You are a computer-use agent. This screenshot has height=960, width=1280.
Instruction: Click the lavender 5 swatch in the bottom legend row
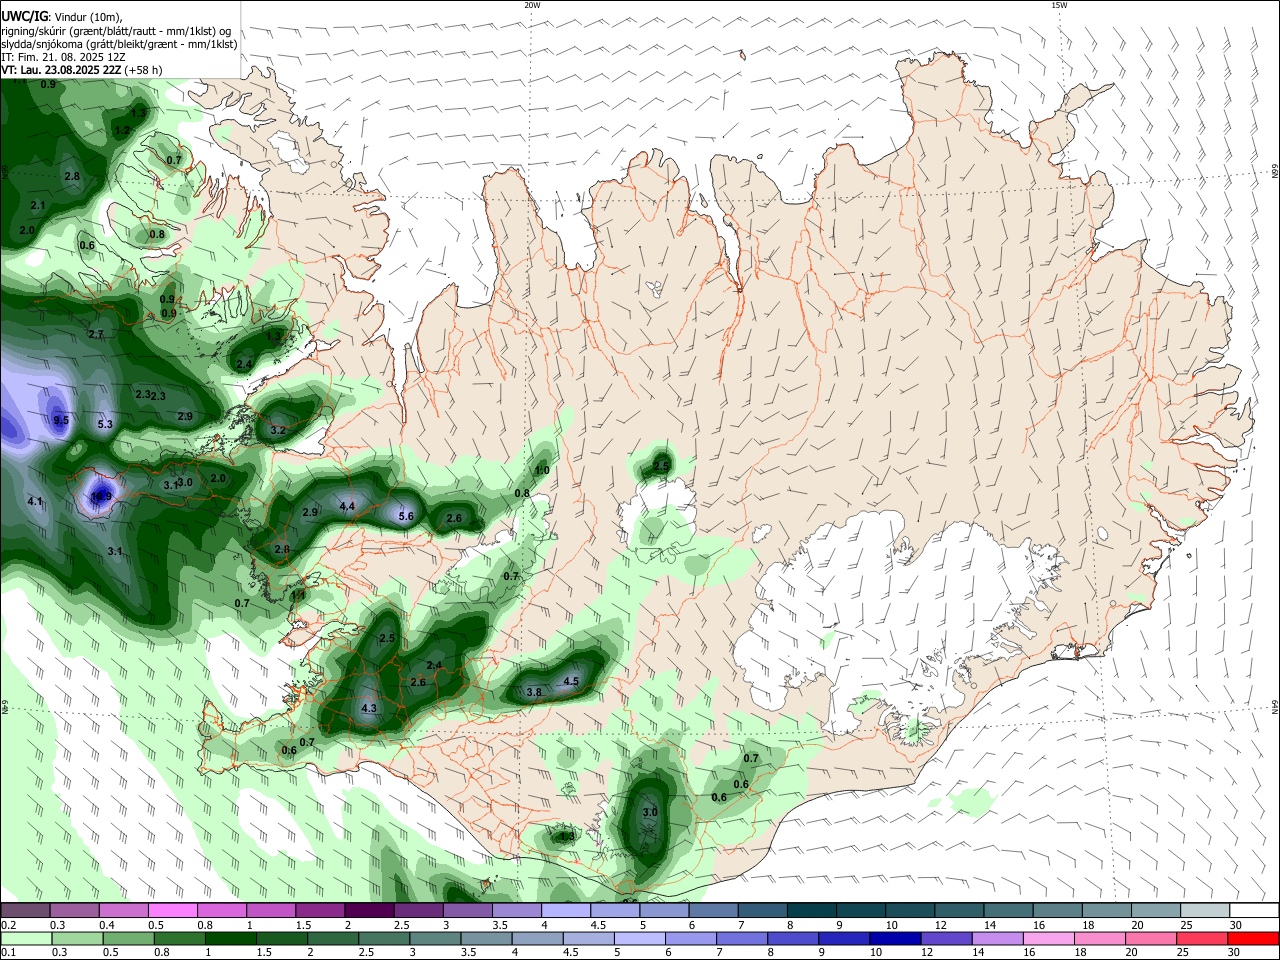(638, 938)
